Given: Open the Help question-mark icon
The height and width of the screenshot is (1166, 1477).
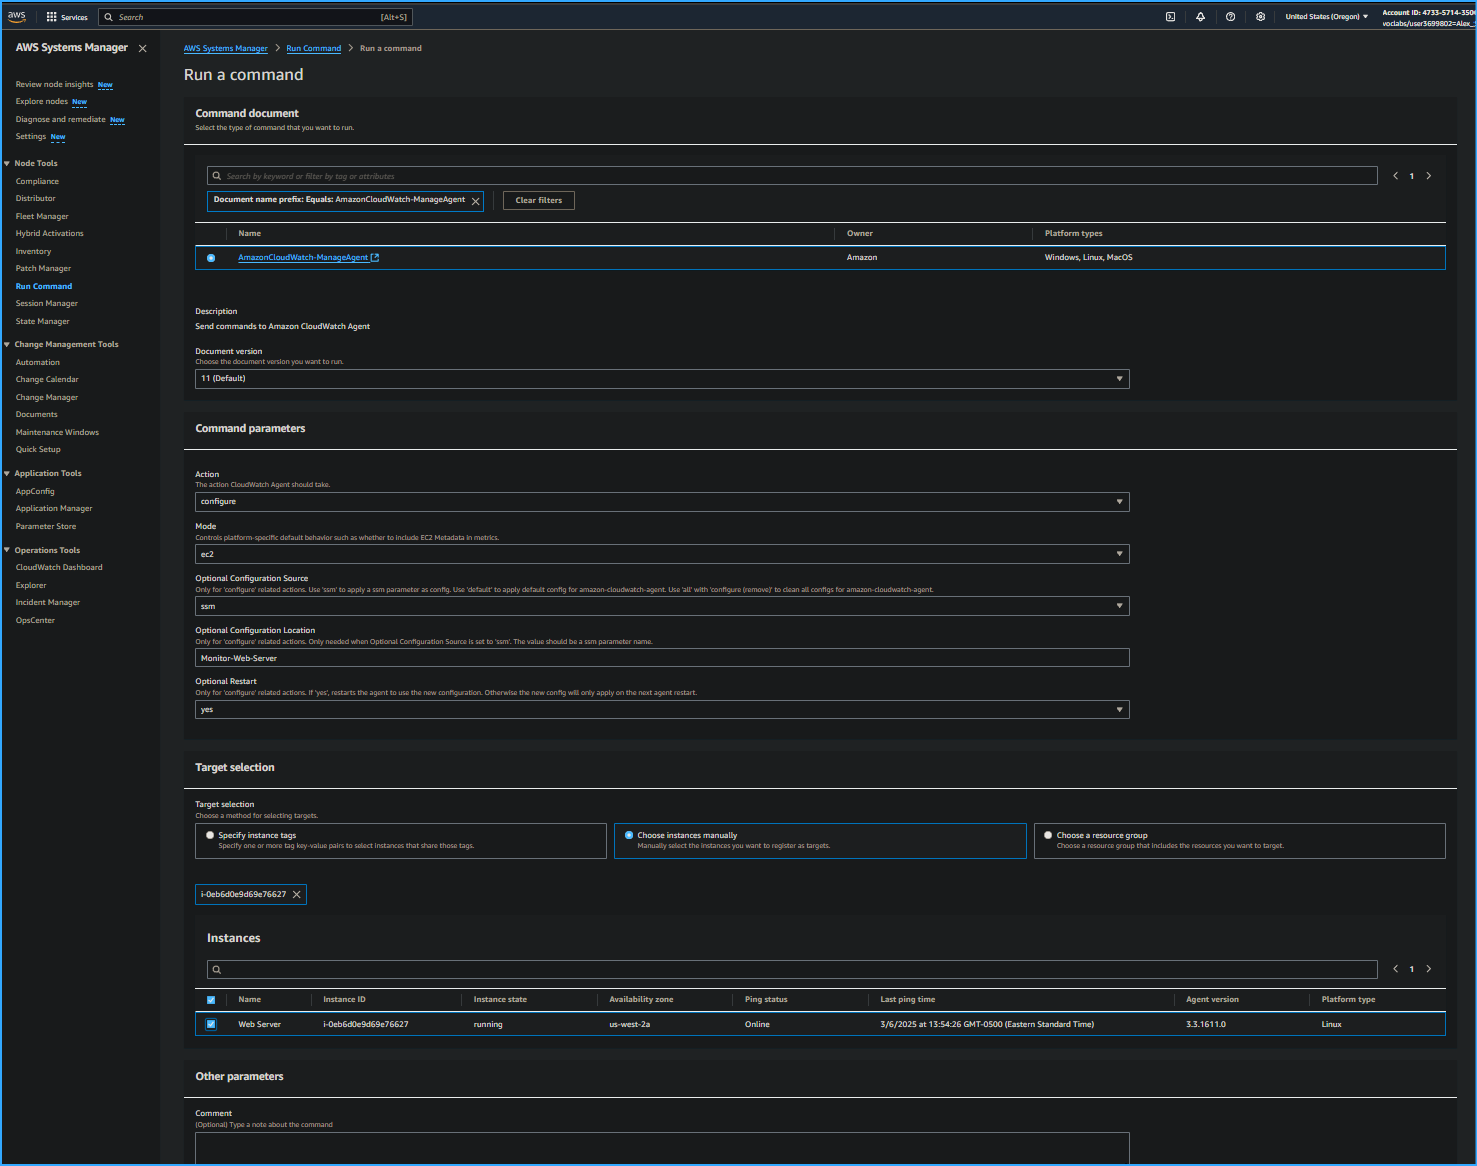Looking at the screenshot, I should 1230,16.
